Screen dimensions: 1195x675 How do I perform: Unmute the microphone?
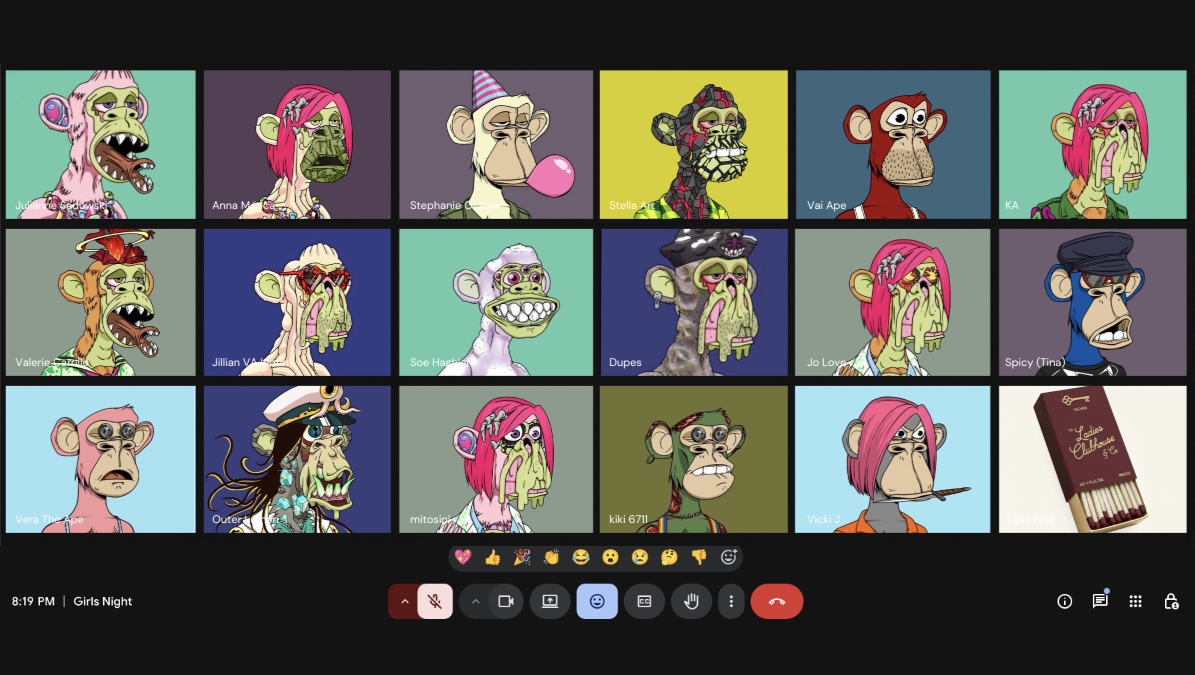pos(435,601)
